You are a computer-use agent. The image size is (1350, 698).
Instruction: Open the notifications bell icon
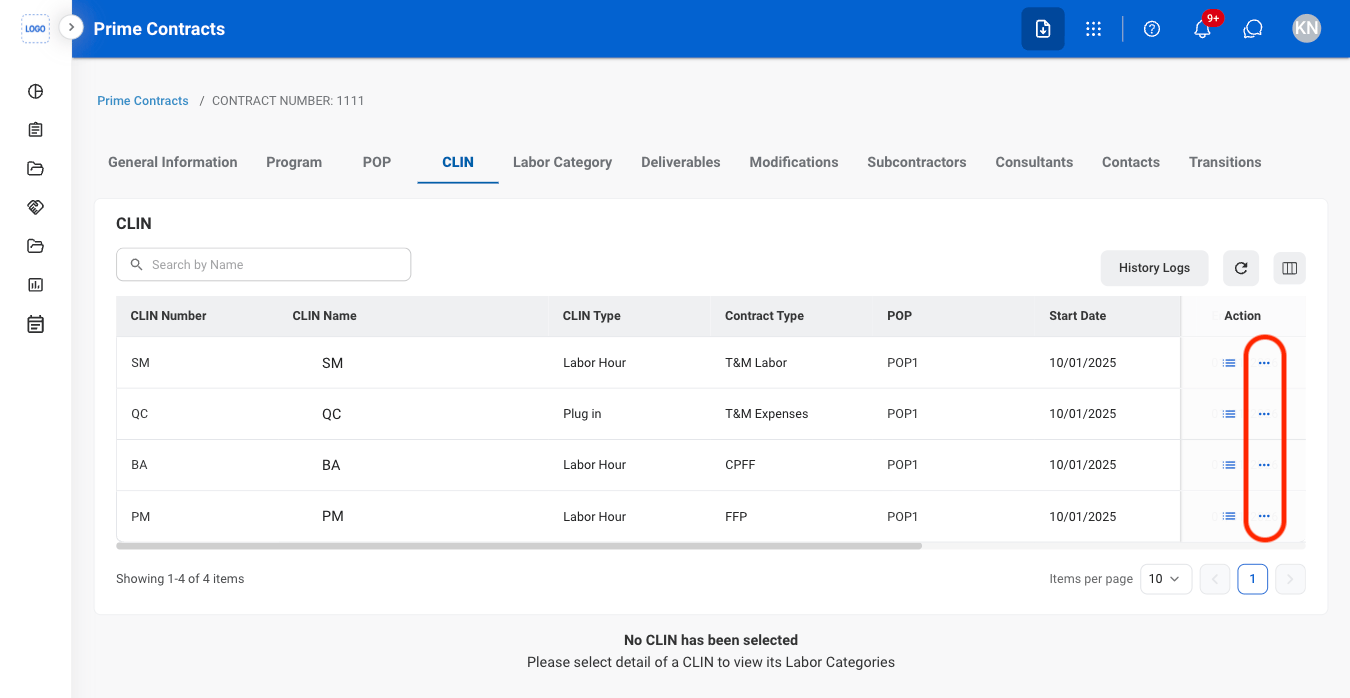coord(1202,29)
